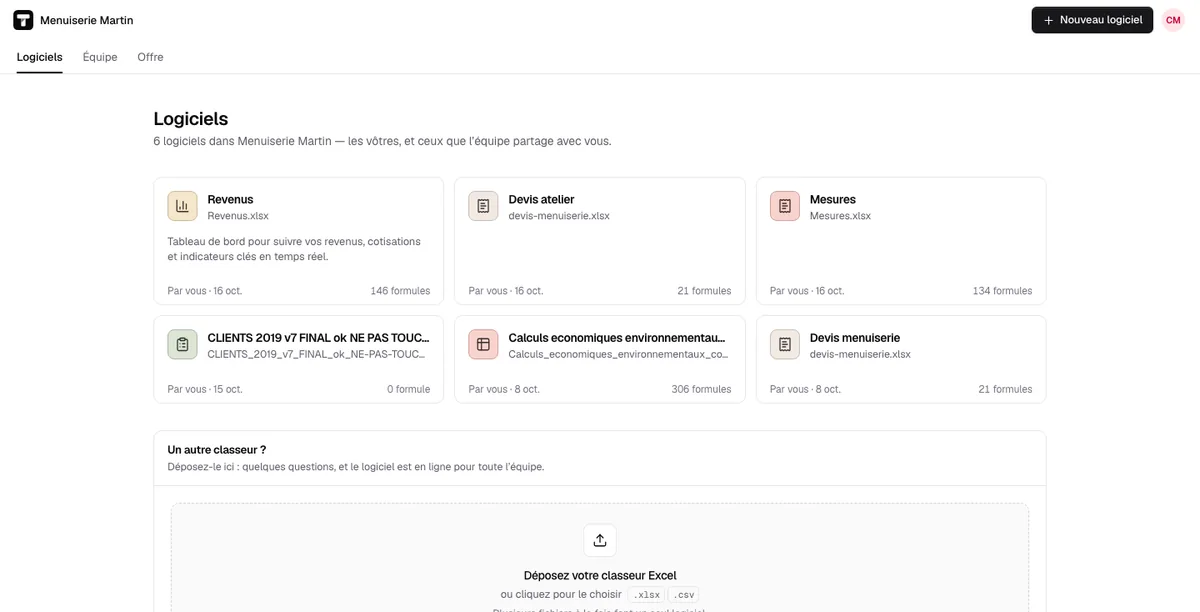Click the Devis menuiserie document icon

point(785,344)
